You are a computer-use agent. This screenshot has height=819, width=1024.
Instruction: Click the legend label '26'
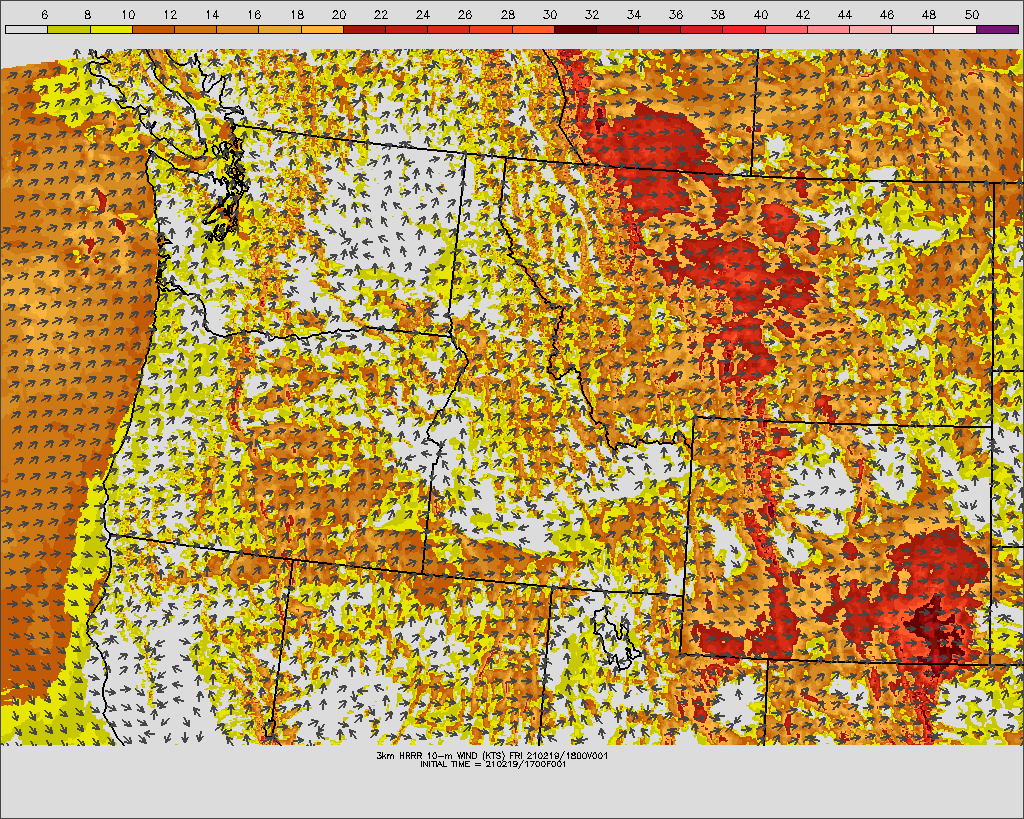pos(465,14)
